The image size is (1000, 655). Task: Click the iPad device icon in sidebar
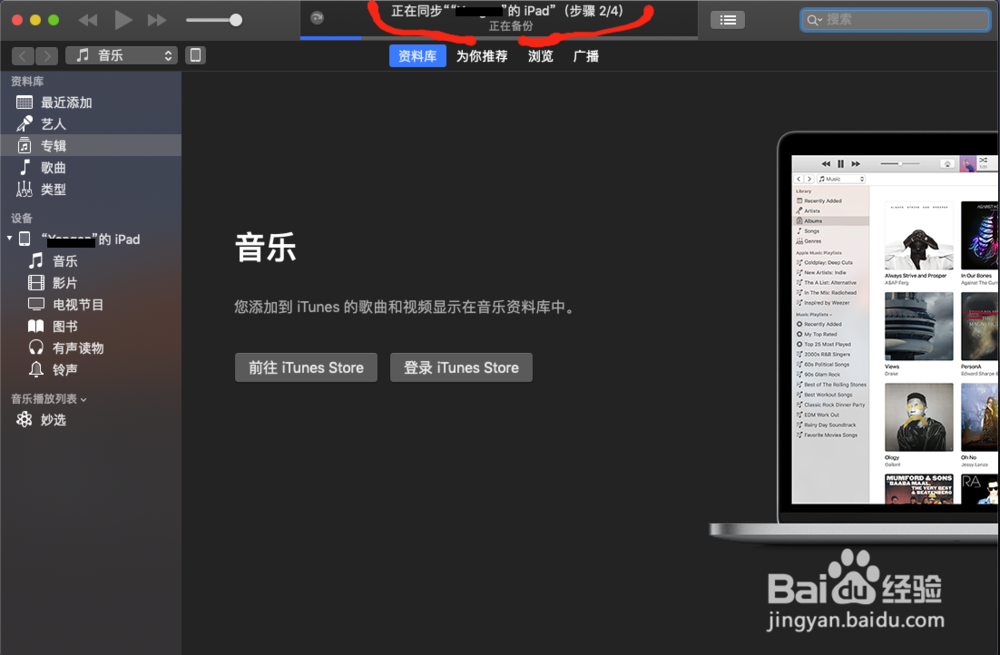point(25,239)
